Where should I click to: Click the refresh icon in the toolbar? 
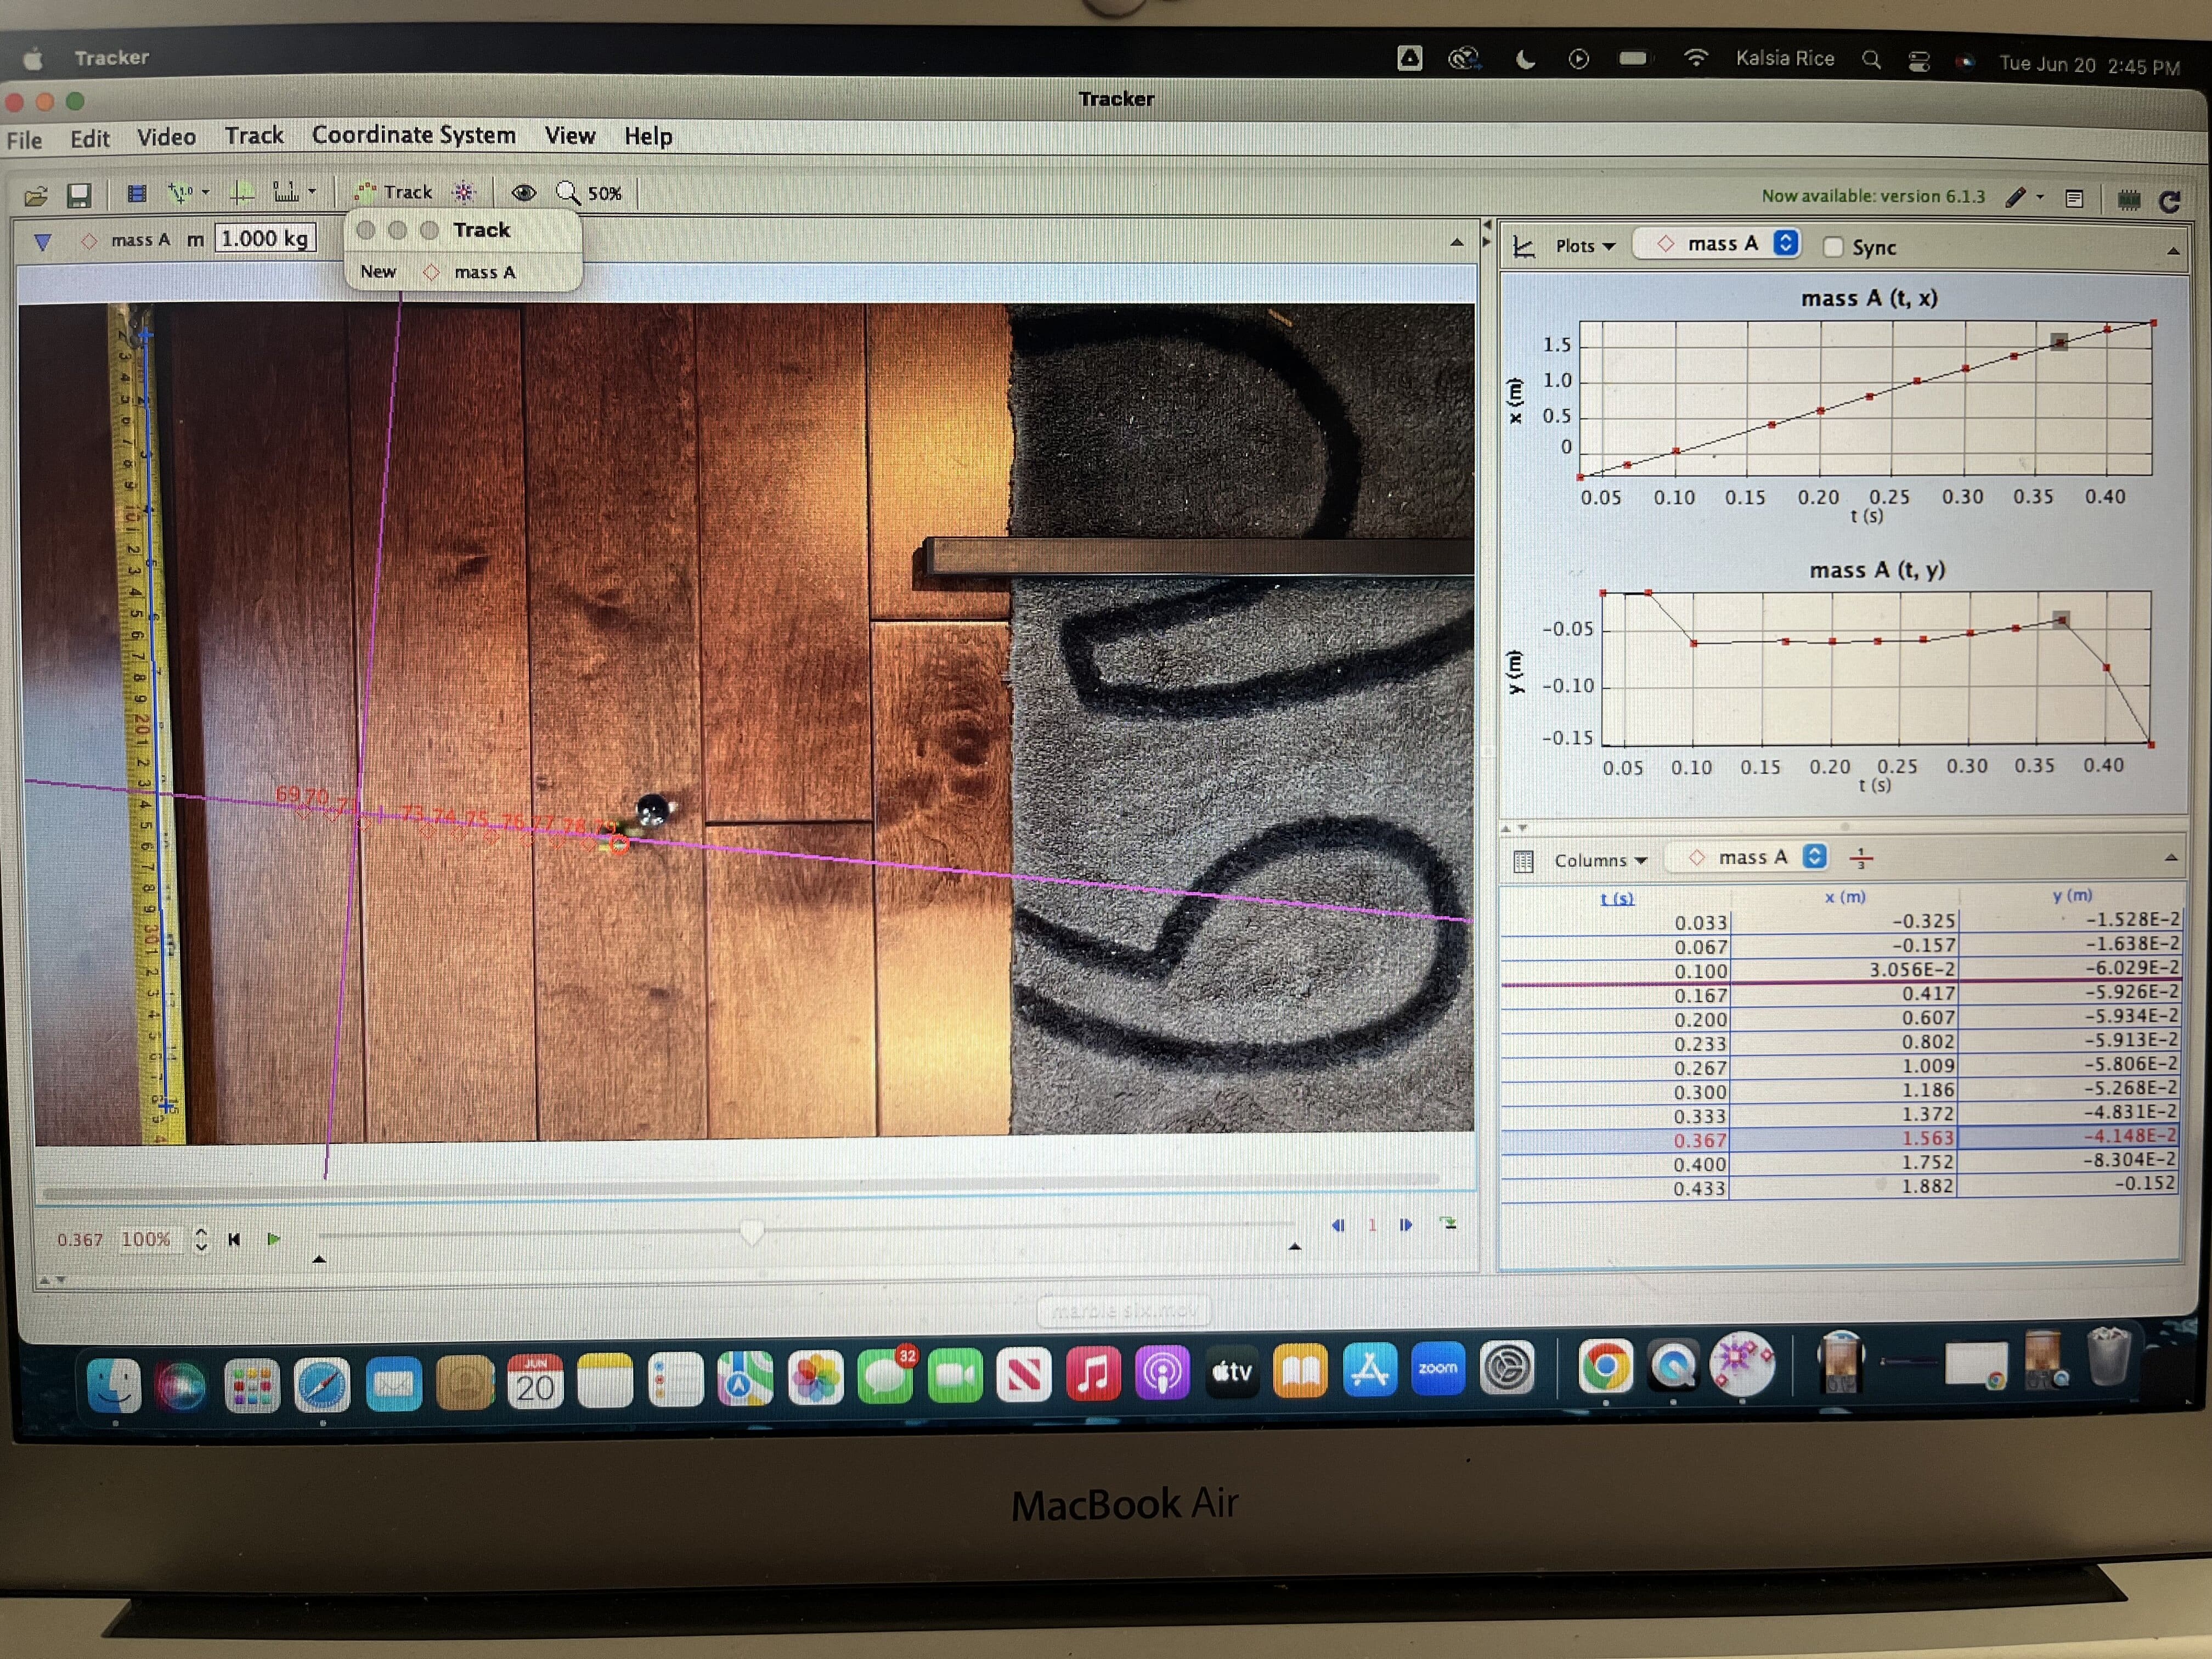(x=2169, y=202)
